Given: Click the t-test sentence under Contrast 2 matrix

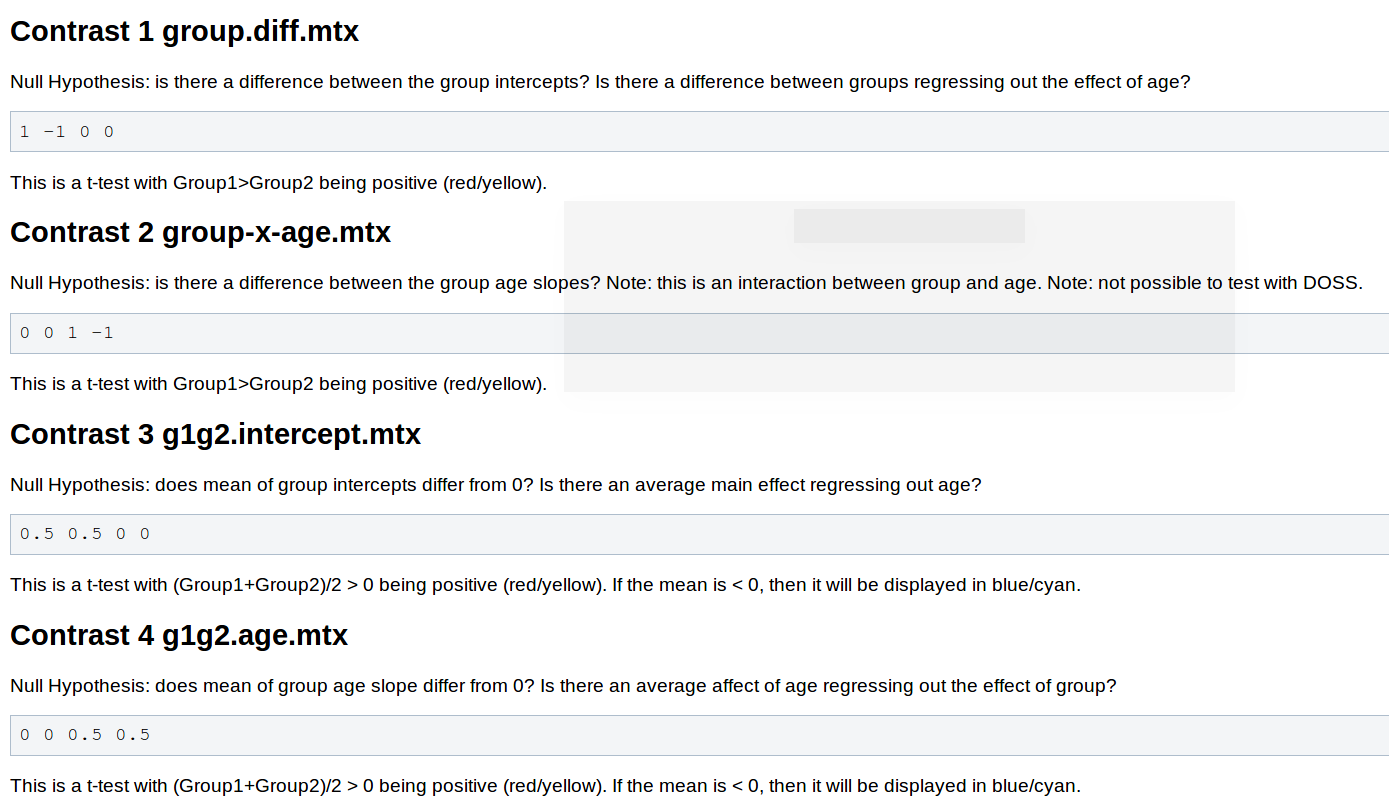Looking at the screenshot, I should (x=278, y=384).
